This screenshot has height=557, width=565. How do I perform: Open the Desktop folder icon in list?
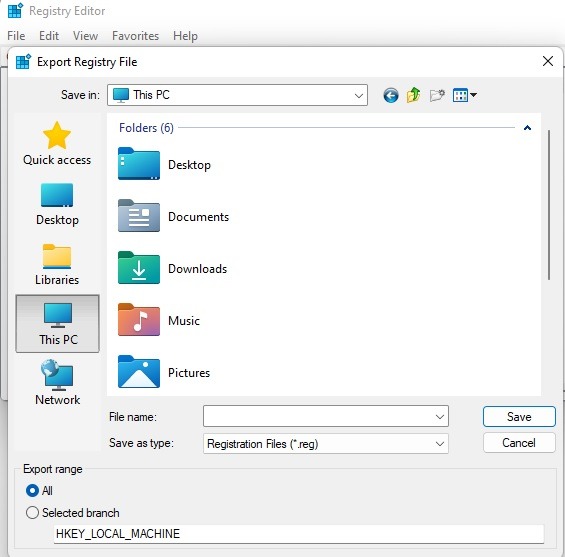(x=139, y=164)
